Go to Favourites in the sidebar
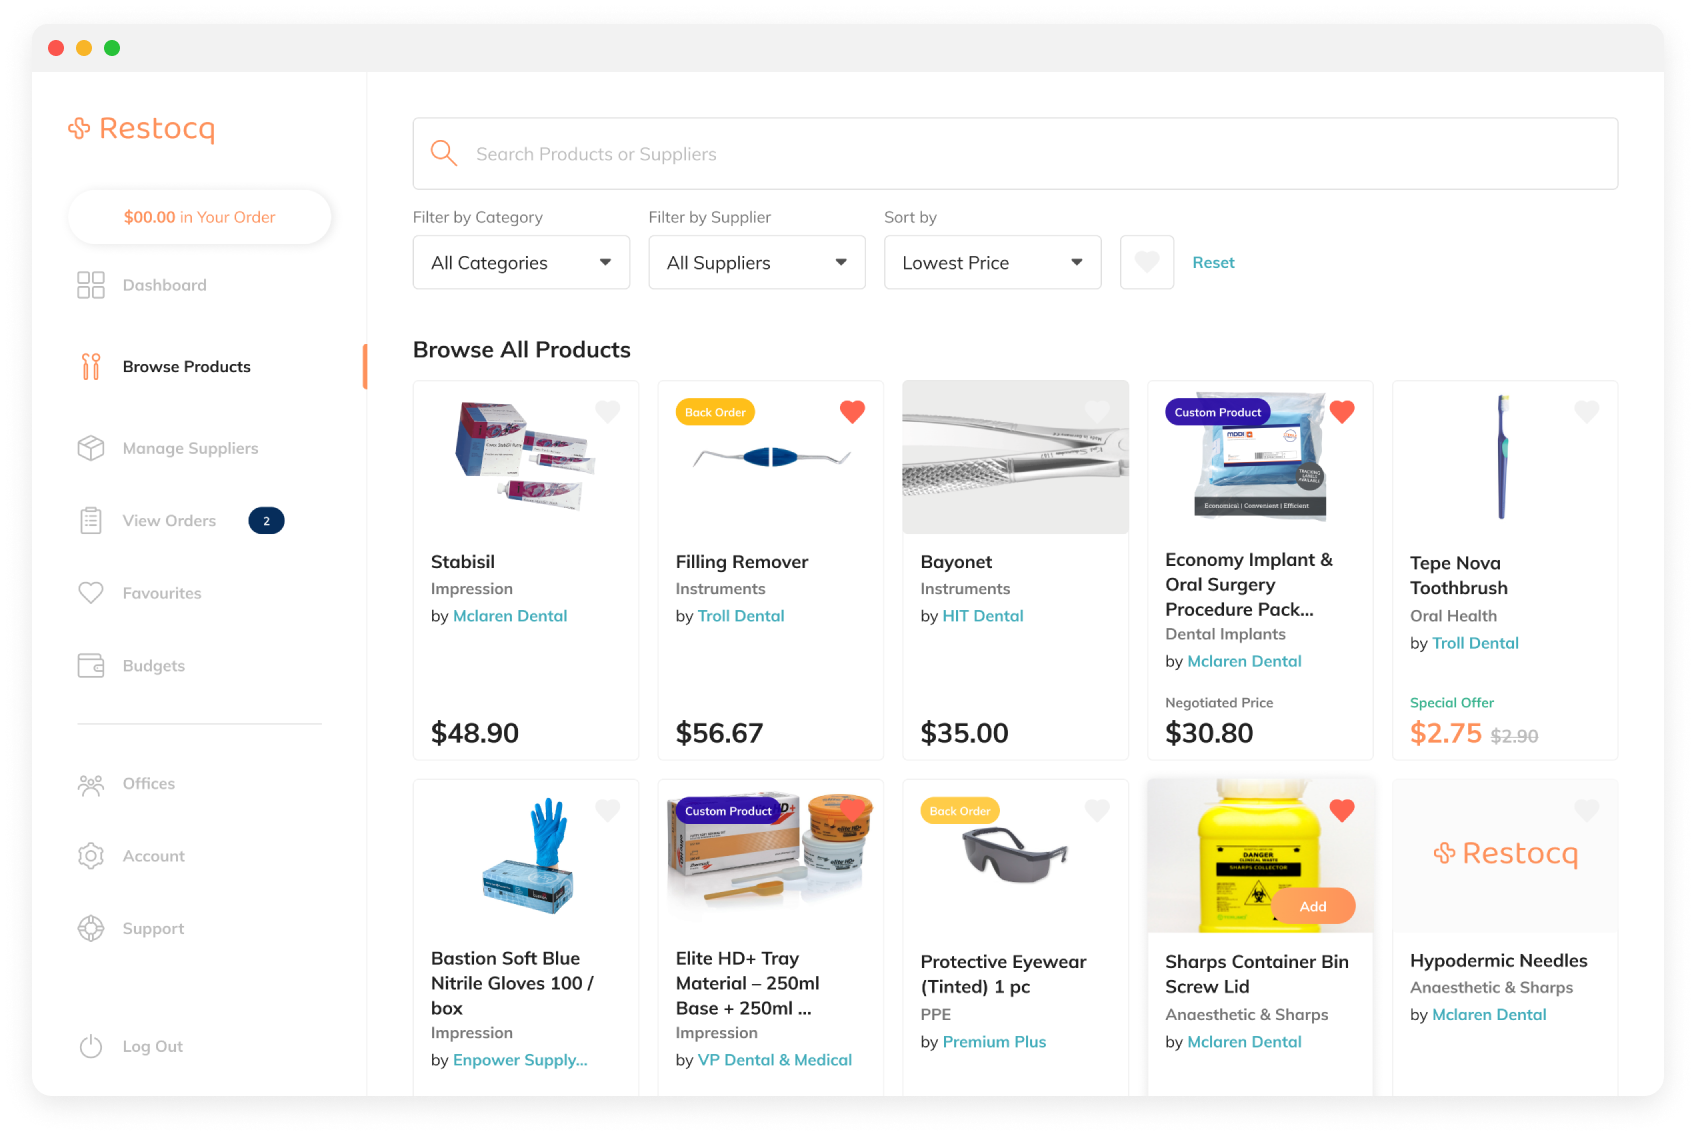1696x1136 pixels. click(162, 593)
